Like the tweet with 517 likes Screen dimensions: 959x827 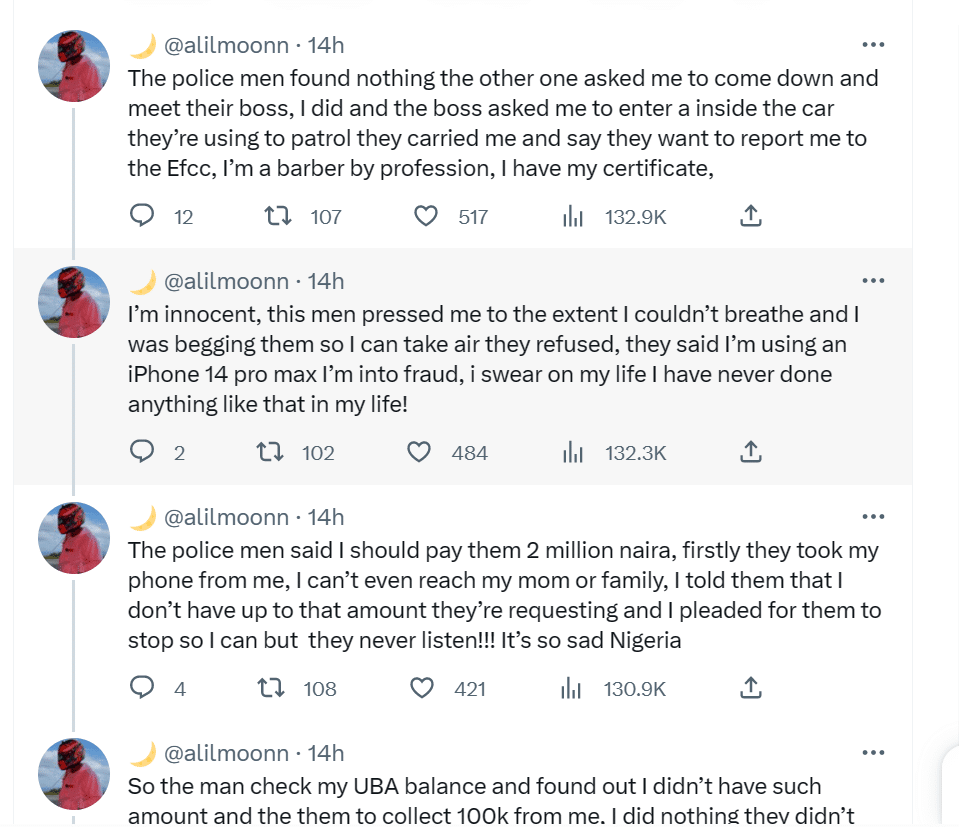[x=426, y=216]
